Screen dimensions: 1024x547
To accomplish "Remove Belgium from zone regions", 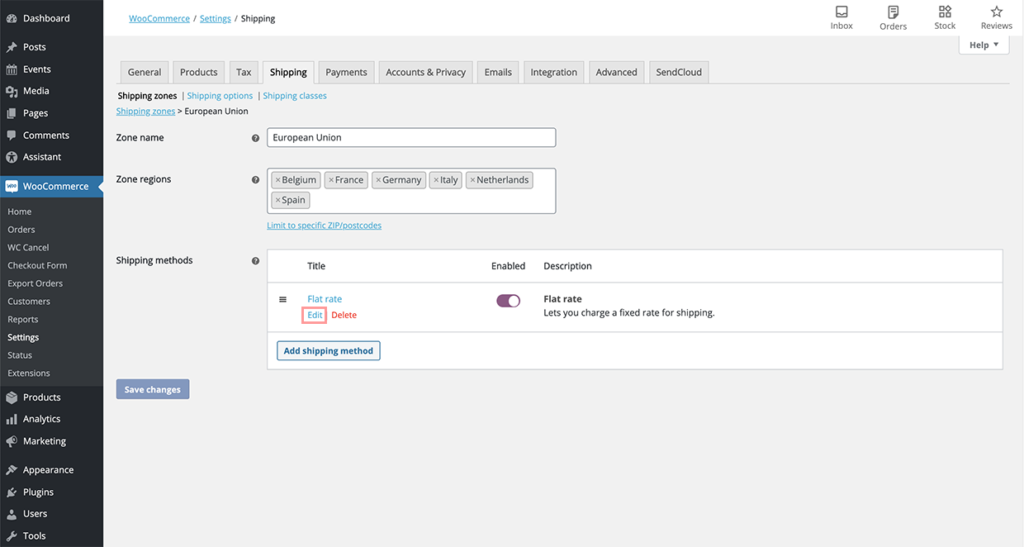I will tap(278, 180).
